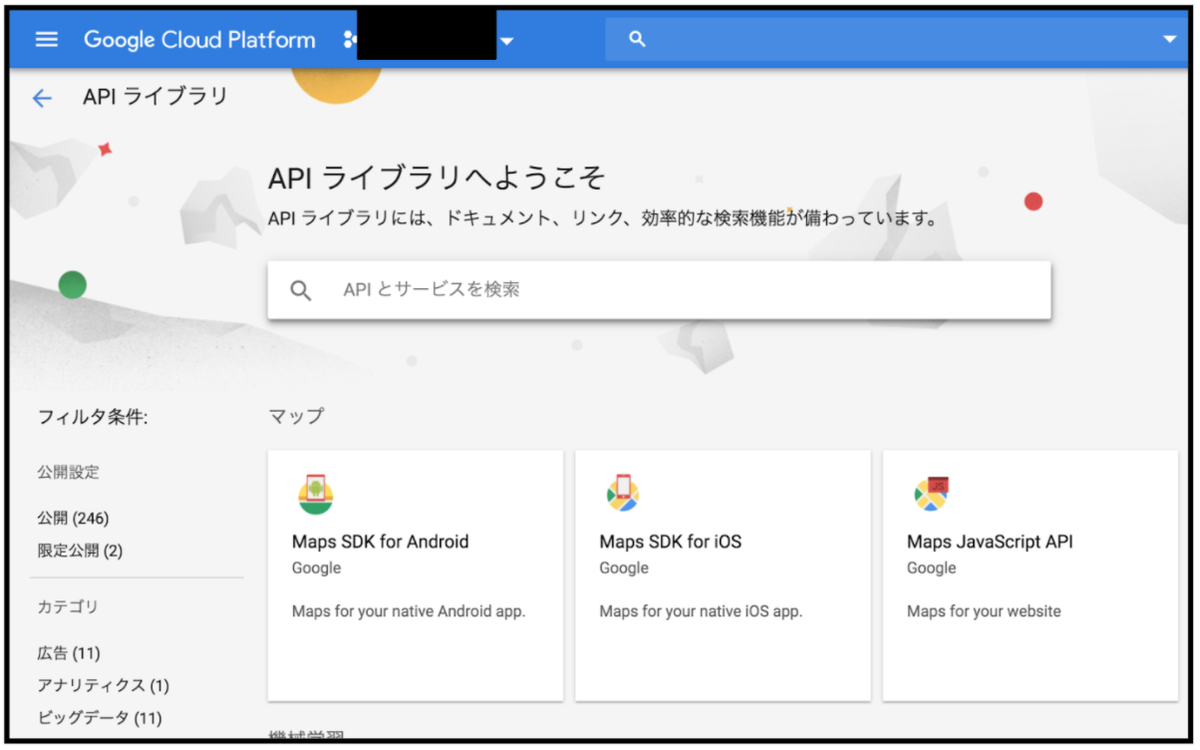
Task: Filter by 限定公開 (2)
Action: pos(80,551)
